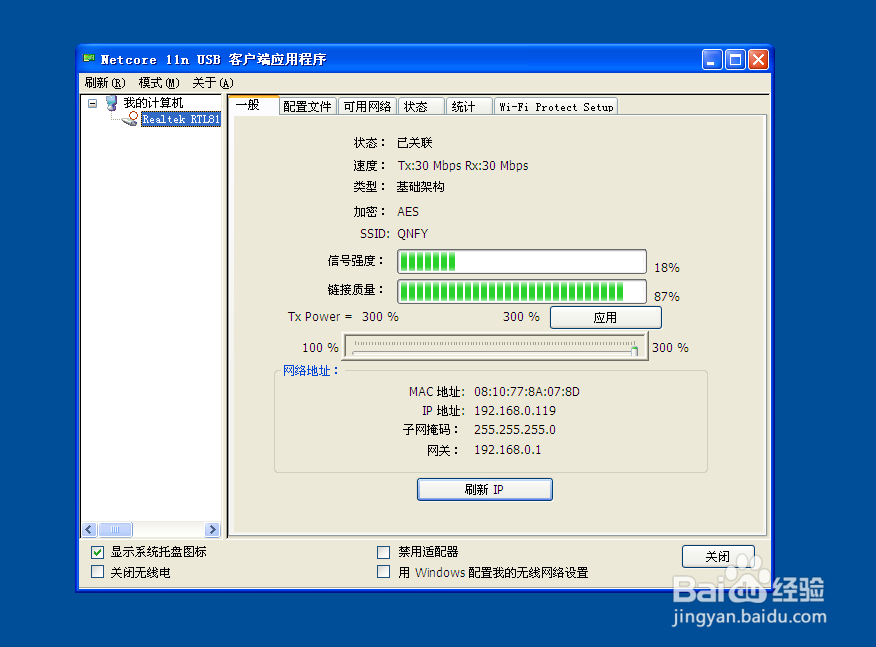Click the 应用 button for Tx Power

[x=606, y=317]
